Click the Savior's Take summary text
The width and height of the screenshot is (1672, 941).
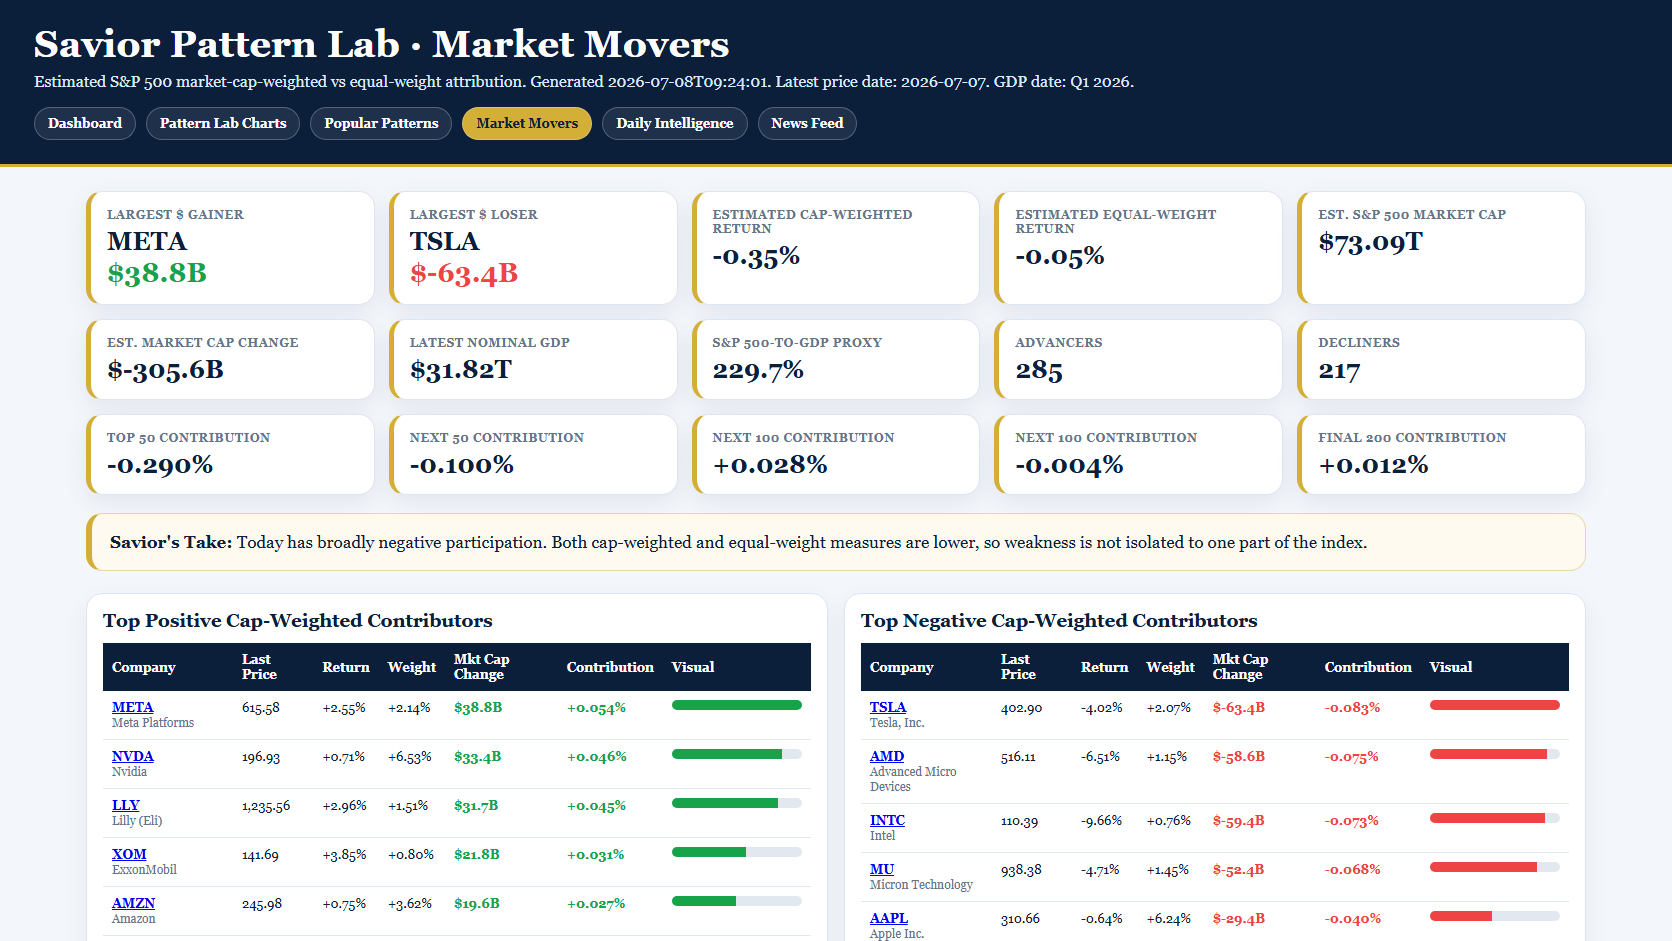[x=738, y=542]
